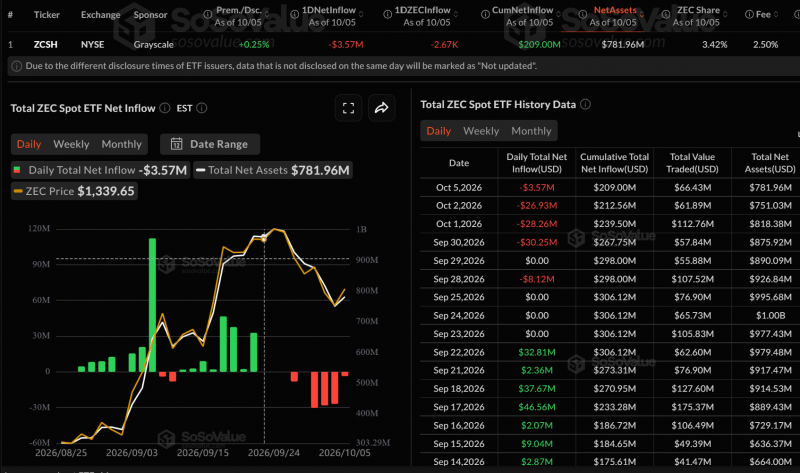
Task: Click info icon before 1DNetInflow column header
Action: 294,15
